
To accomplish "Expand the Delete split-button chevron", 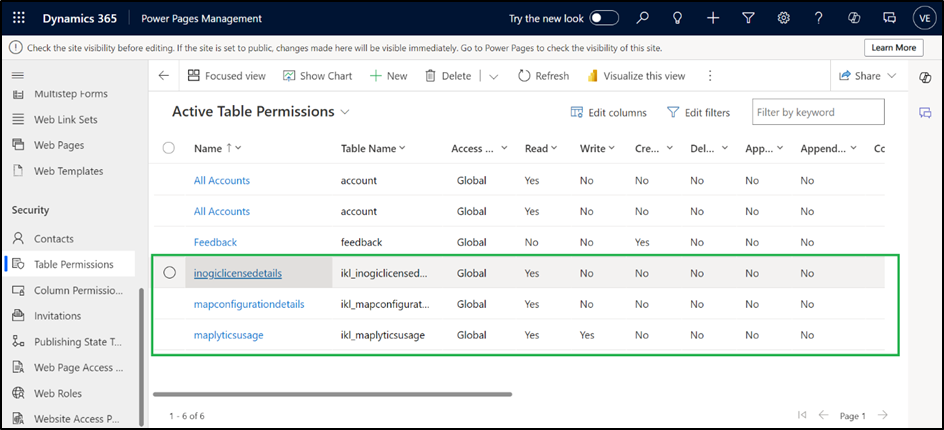I will [493, 76].
